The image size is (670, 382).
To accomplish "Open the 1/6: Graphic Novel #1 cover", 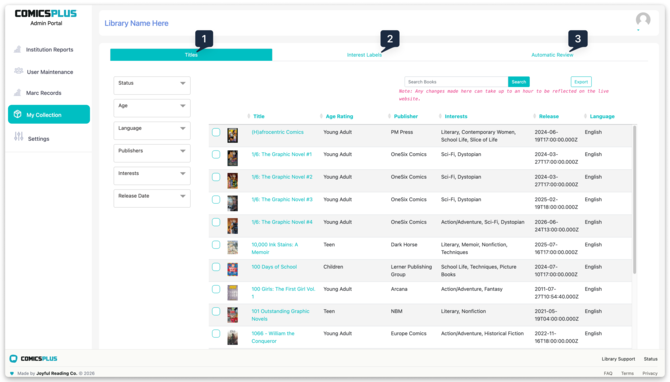I will (x=232, y=158).
